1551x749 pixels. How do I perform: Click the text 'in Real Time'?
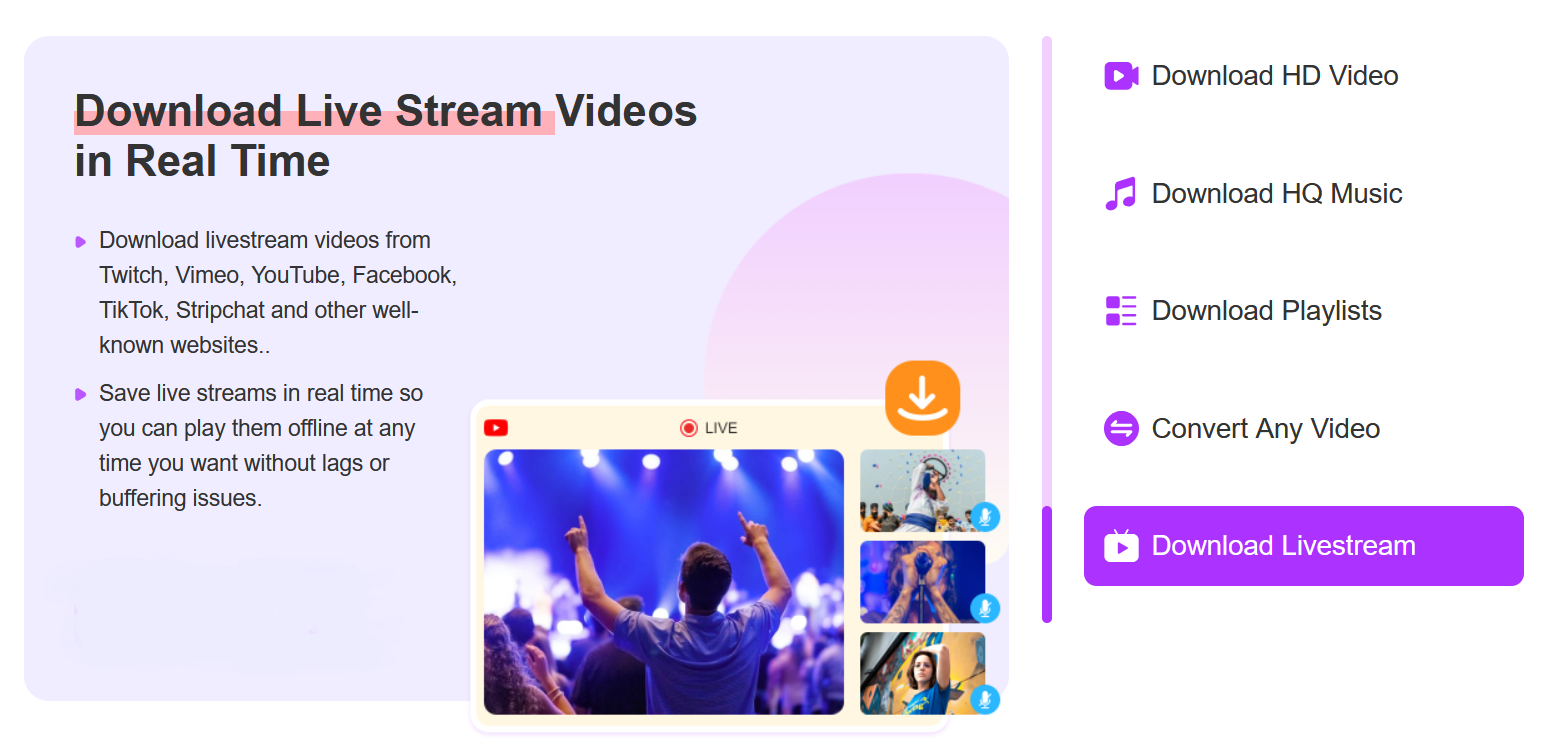(x=202, y=160)
